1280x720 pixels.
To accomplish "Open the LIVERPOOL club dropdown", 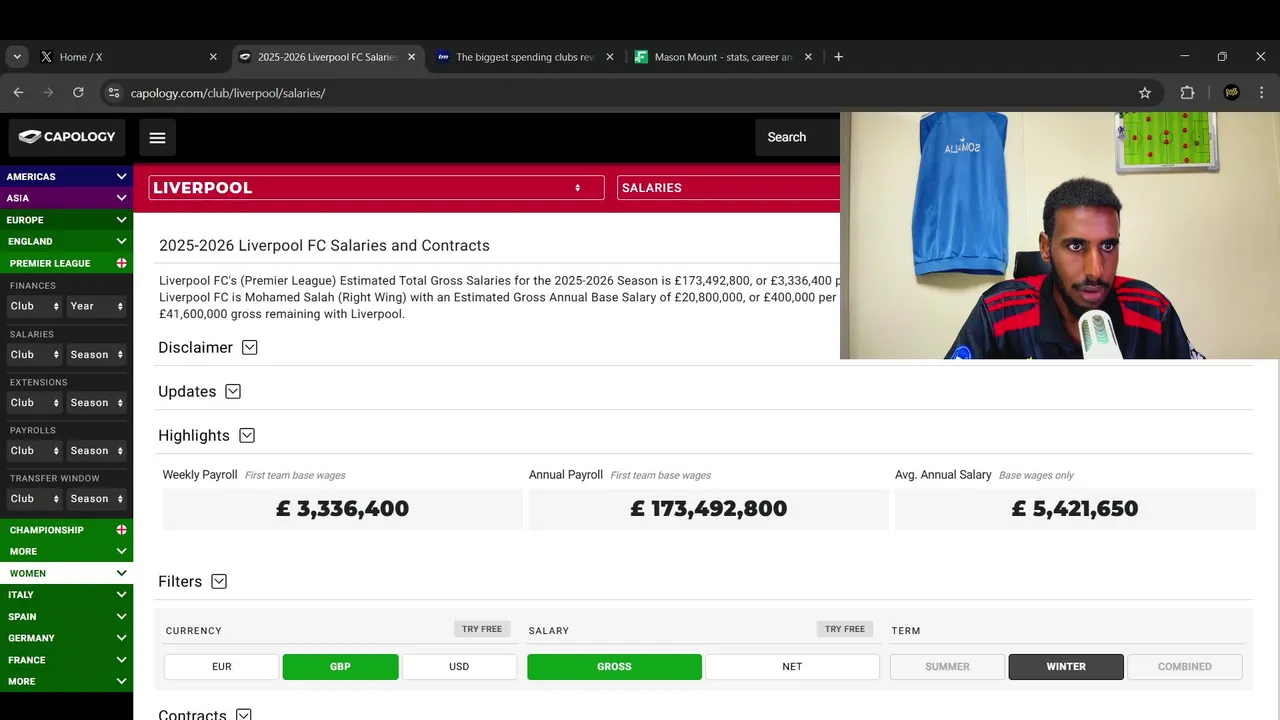I will click(376, 188).
